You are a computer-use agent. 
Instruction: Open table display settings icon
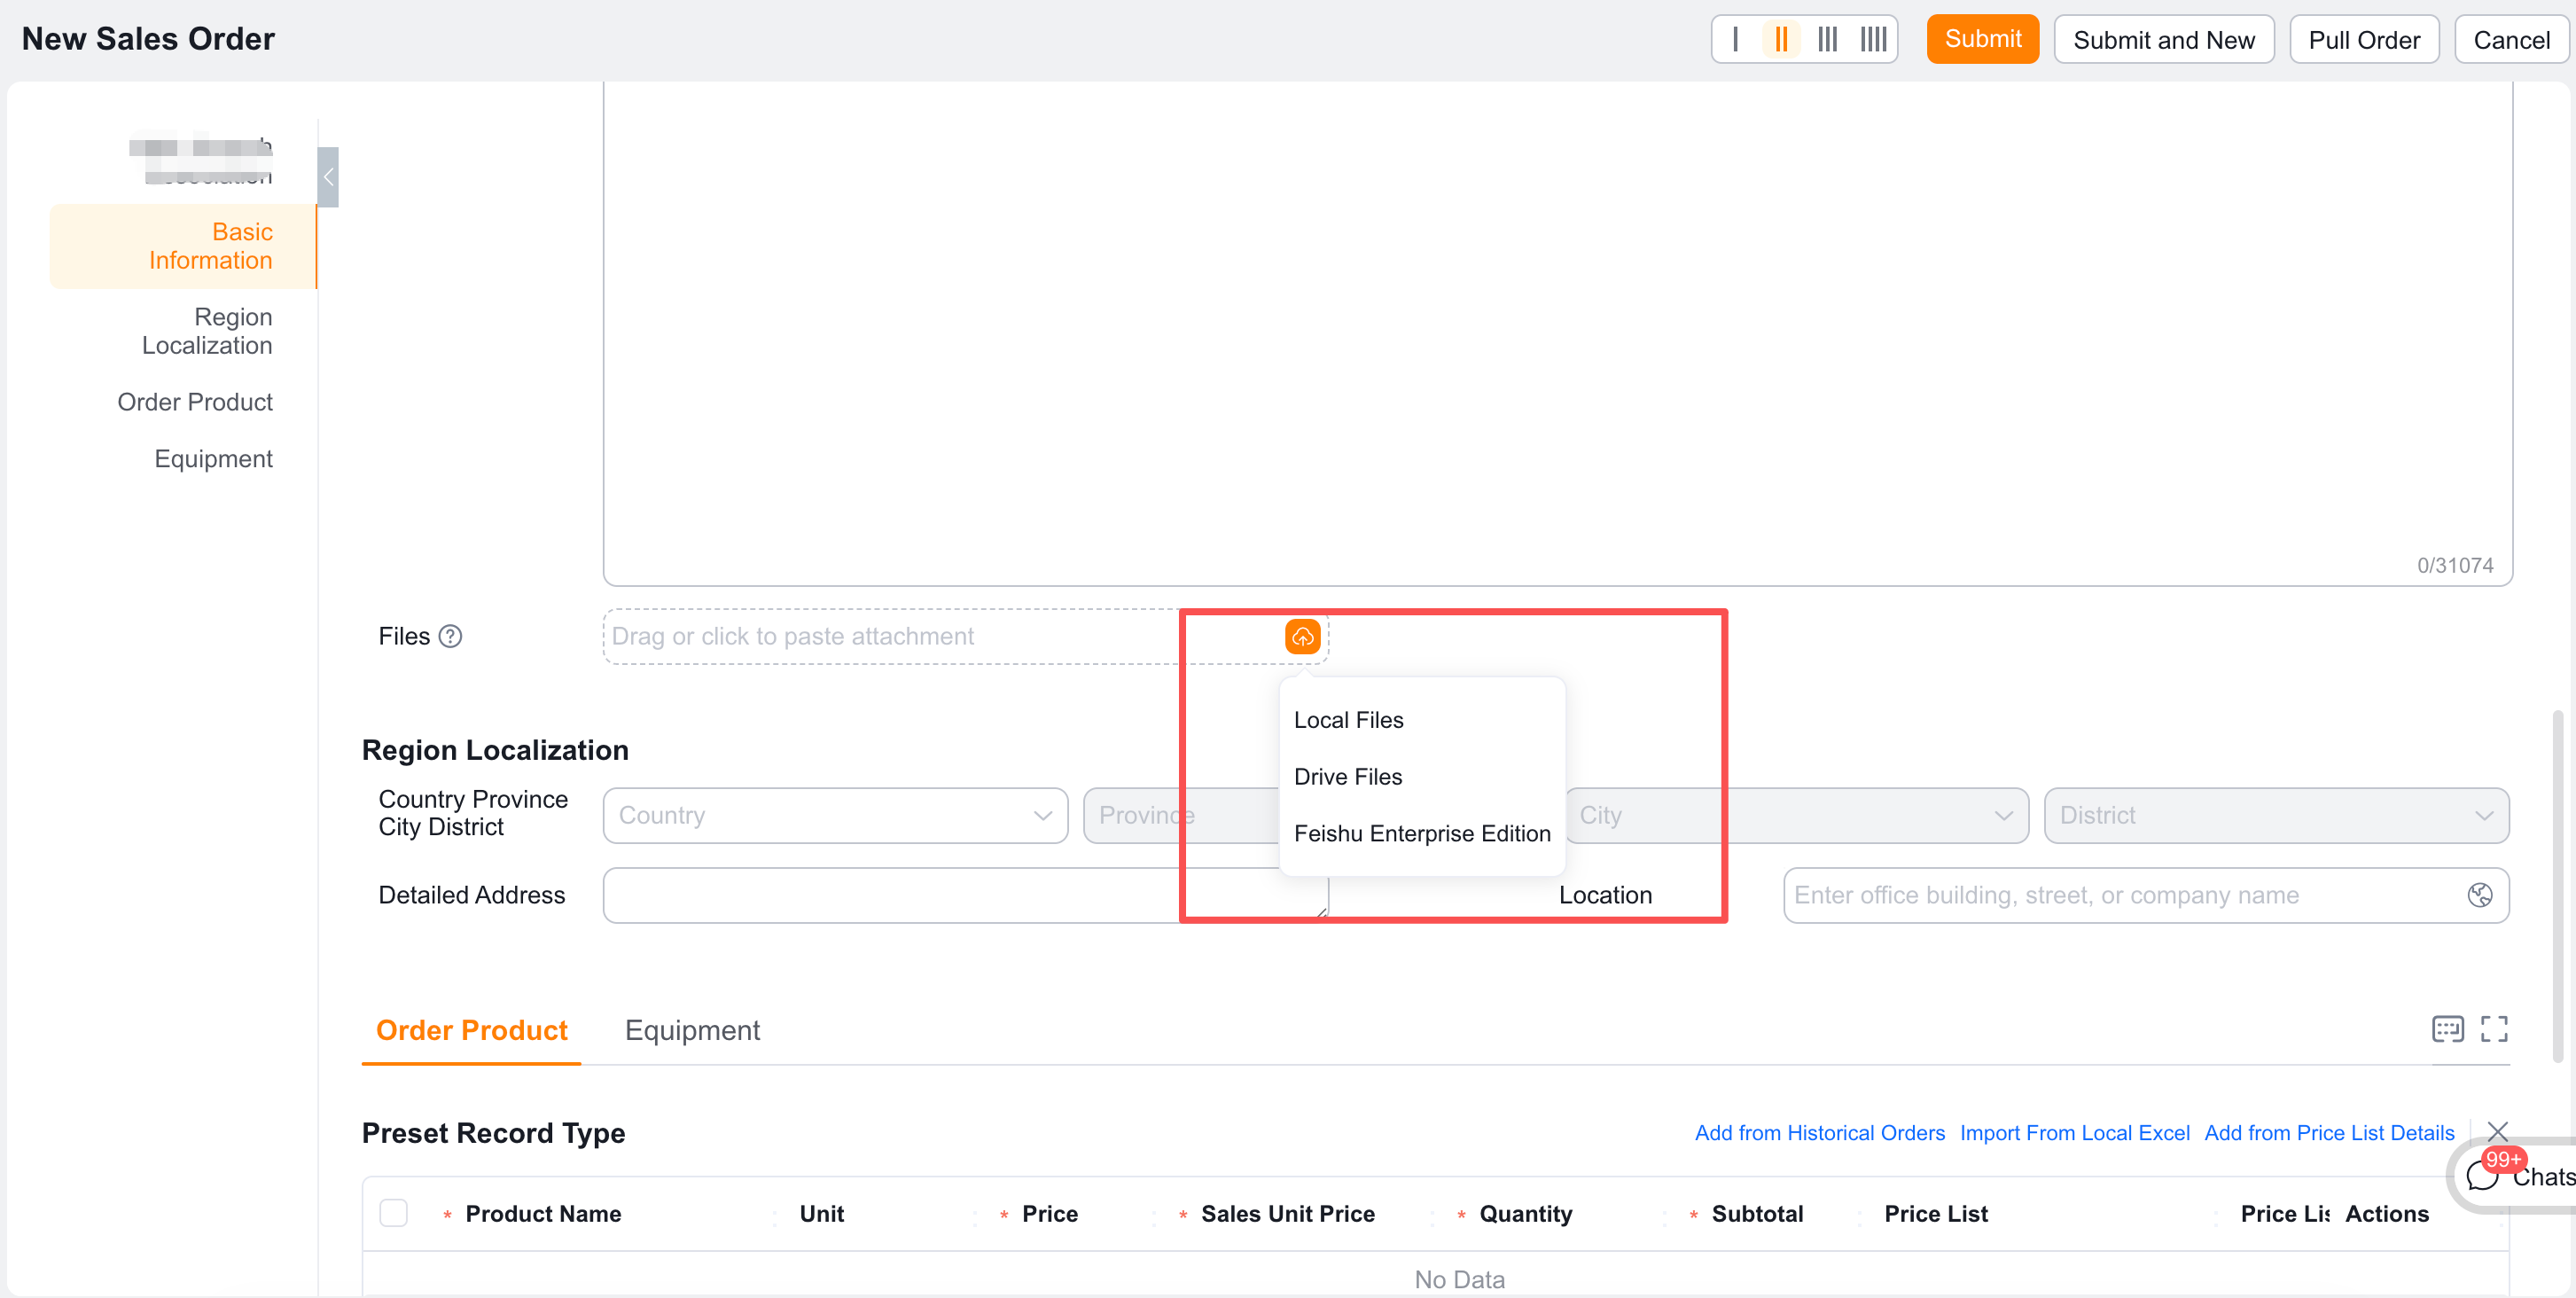(x=2447, y=1028)
